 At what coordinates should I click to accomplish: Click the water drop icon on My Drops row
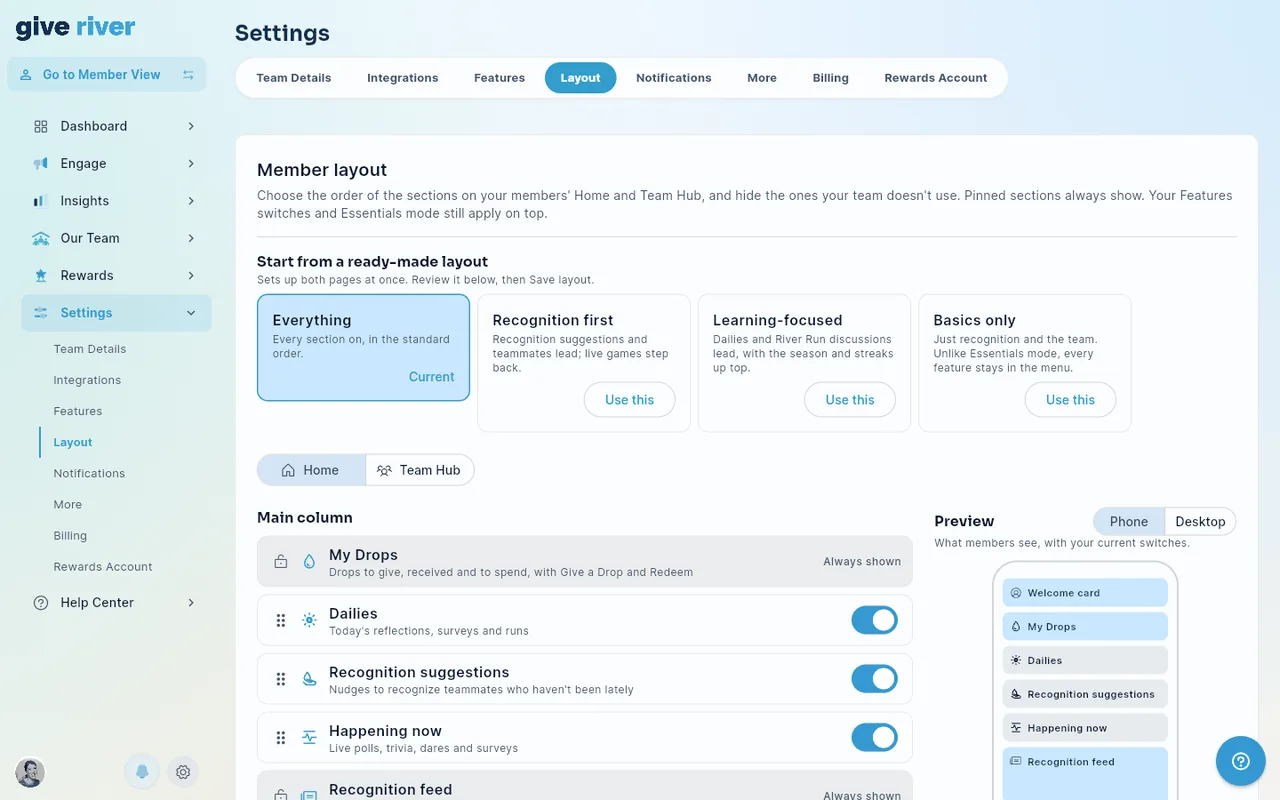pos(309,562)
